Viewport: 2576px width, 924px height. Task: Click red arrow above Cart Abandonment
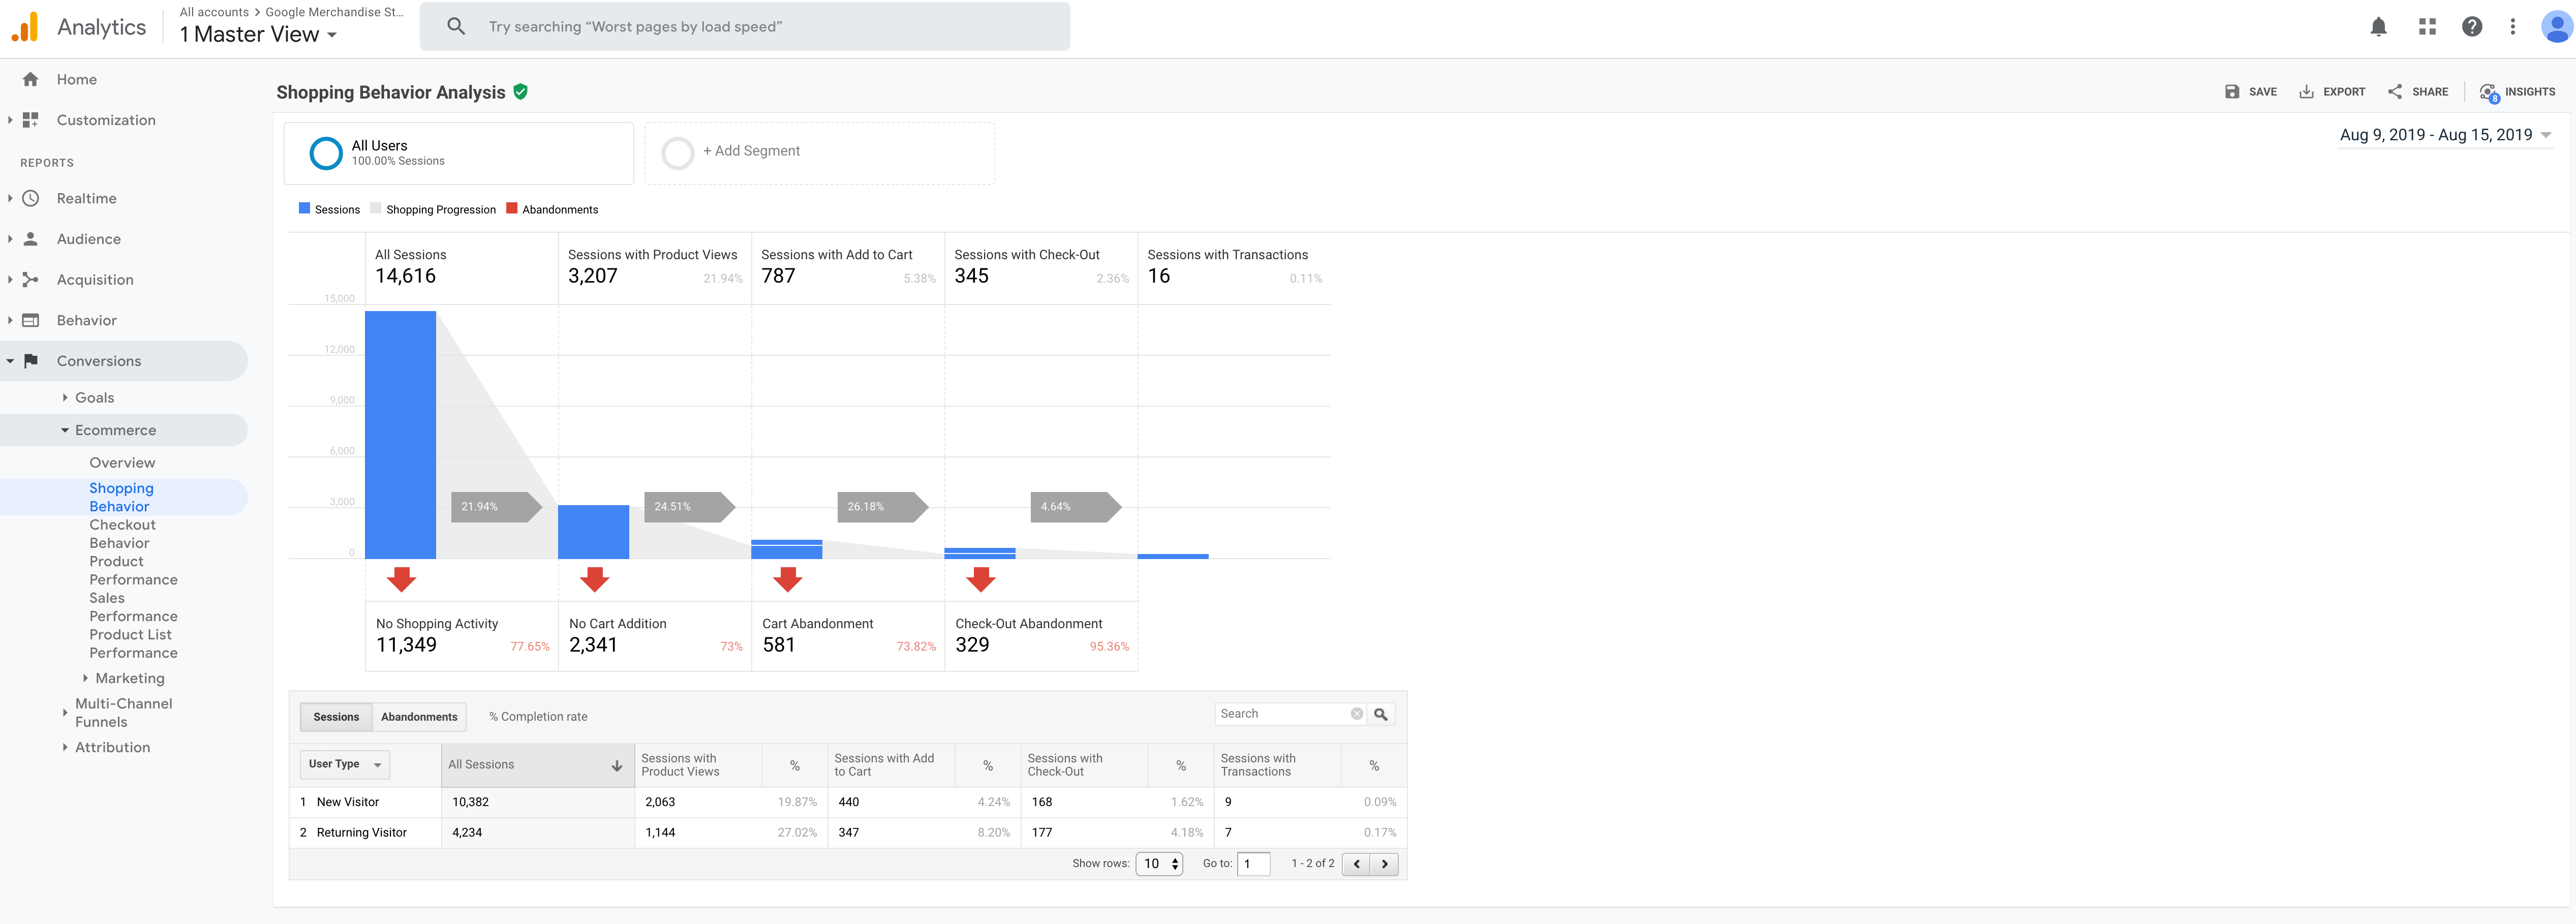pos(788,579)
